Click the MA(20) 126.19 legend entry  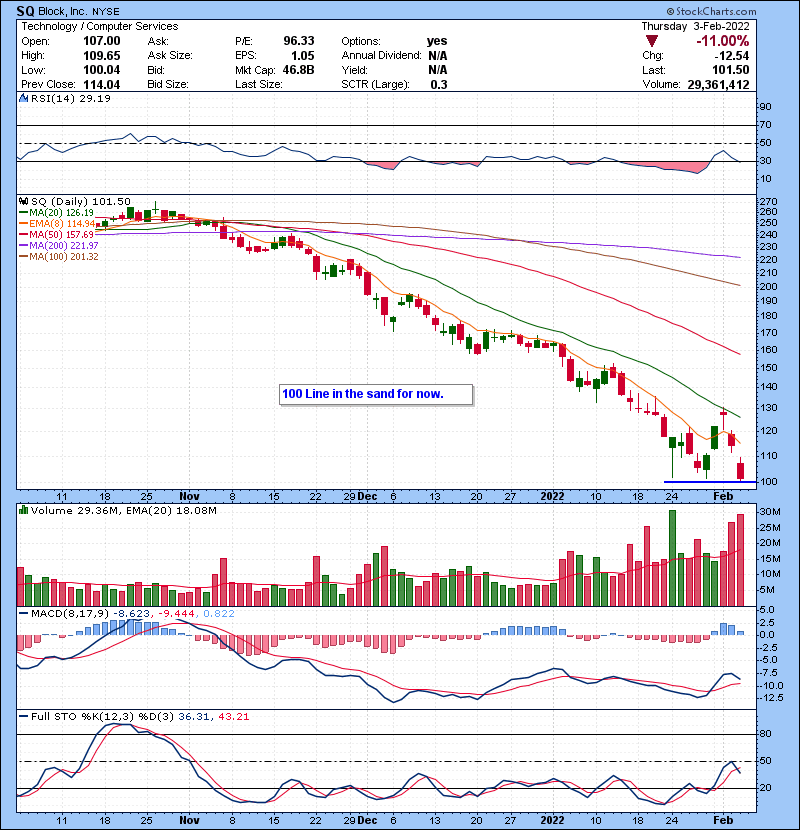point(61,213)
